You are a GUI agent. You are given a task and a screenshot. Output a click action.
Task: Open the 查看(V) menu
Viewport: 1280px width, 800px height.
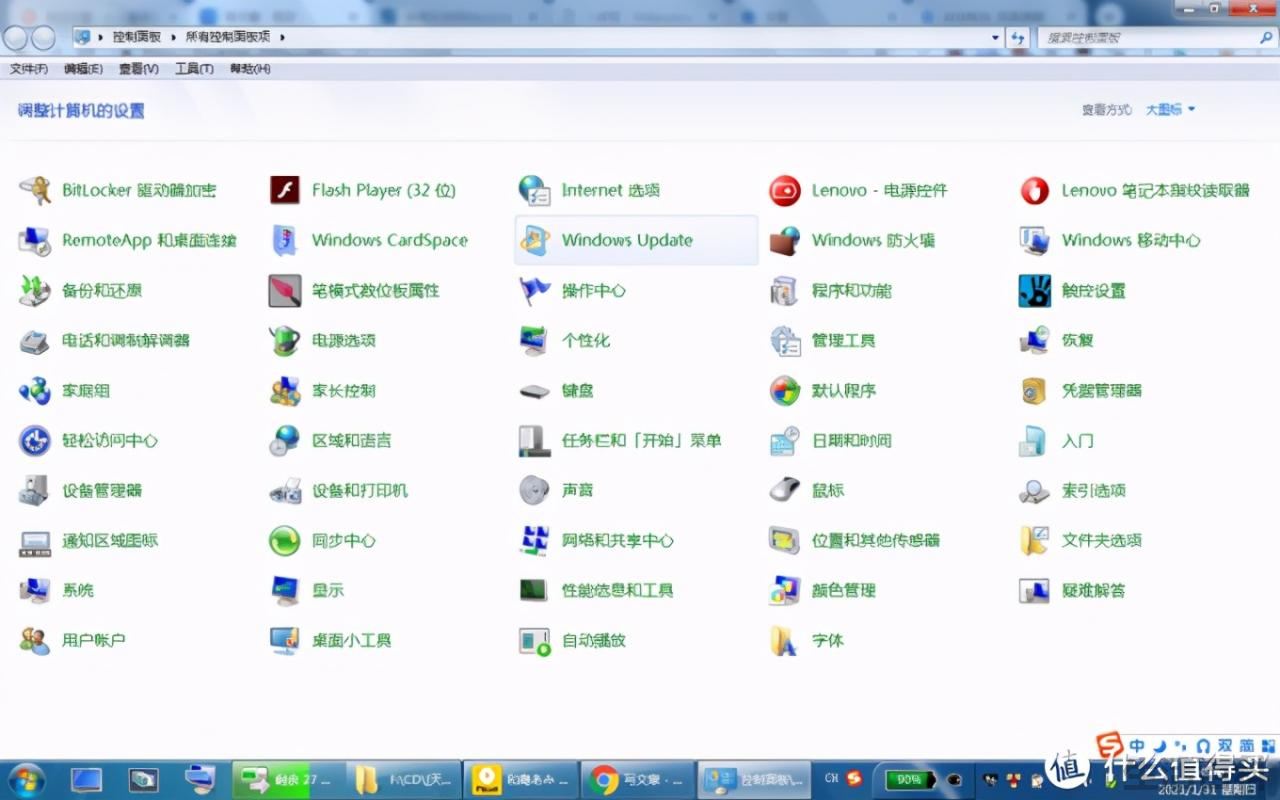coord(139,69)
